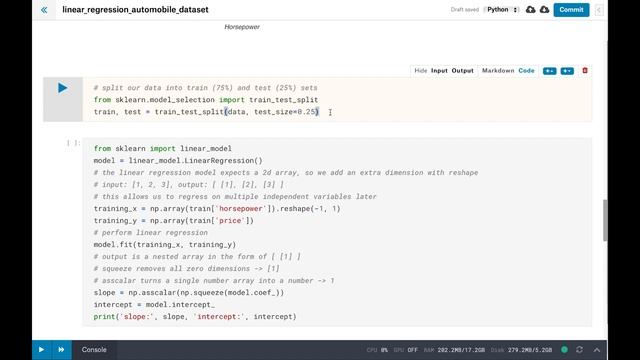Click the green session status indicator
Screen dimensions: 640x360
[x=564, y=350]
